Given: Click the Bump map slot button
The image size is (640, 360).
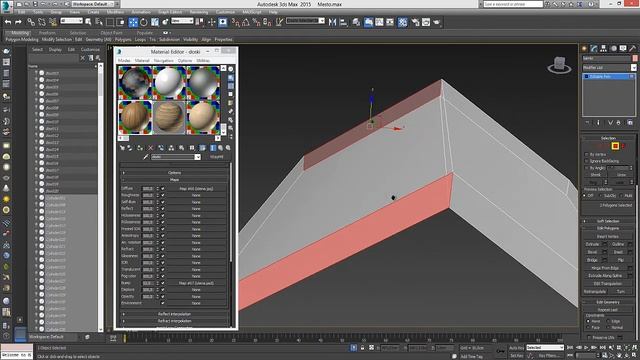Looking at the screenshot, I should [x=196, y=283].
